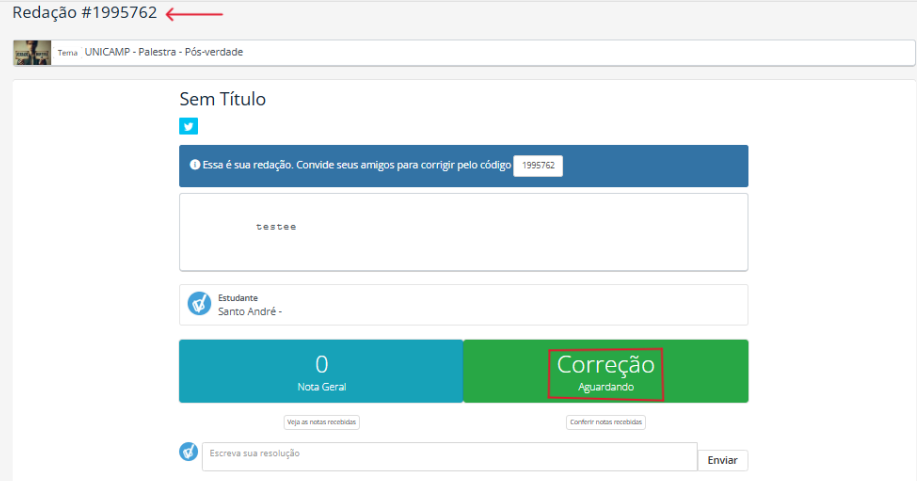Image resolution: width=917 pixels, height=481 pixels.
Task: Click the Twitter share icon
Action: point(188,126)
